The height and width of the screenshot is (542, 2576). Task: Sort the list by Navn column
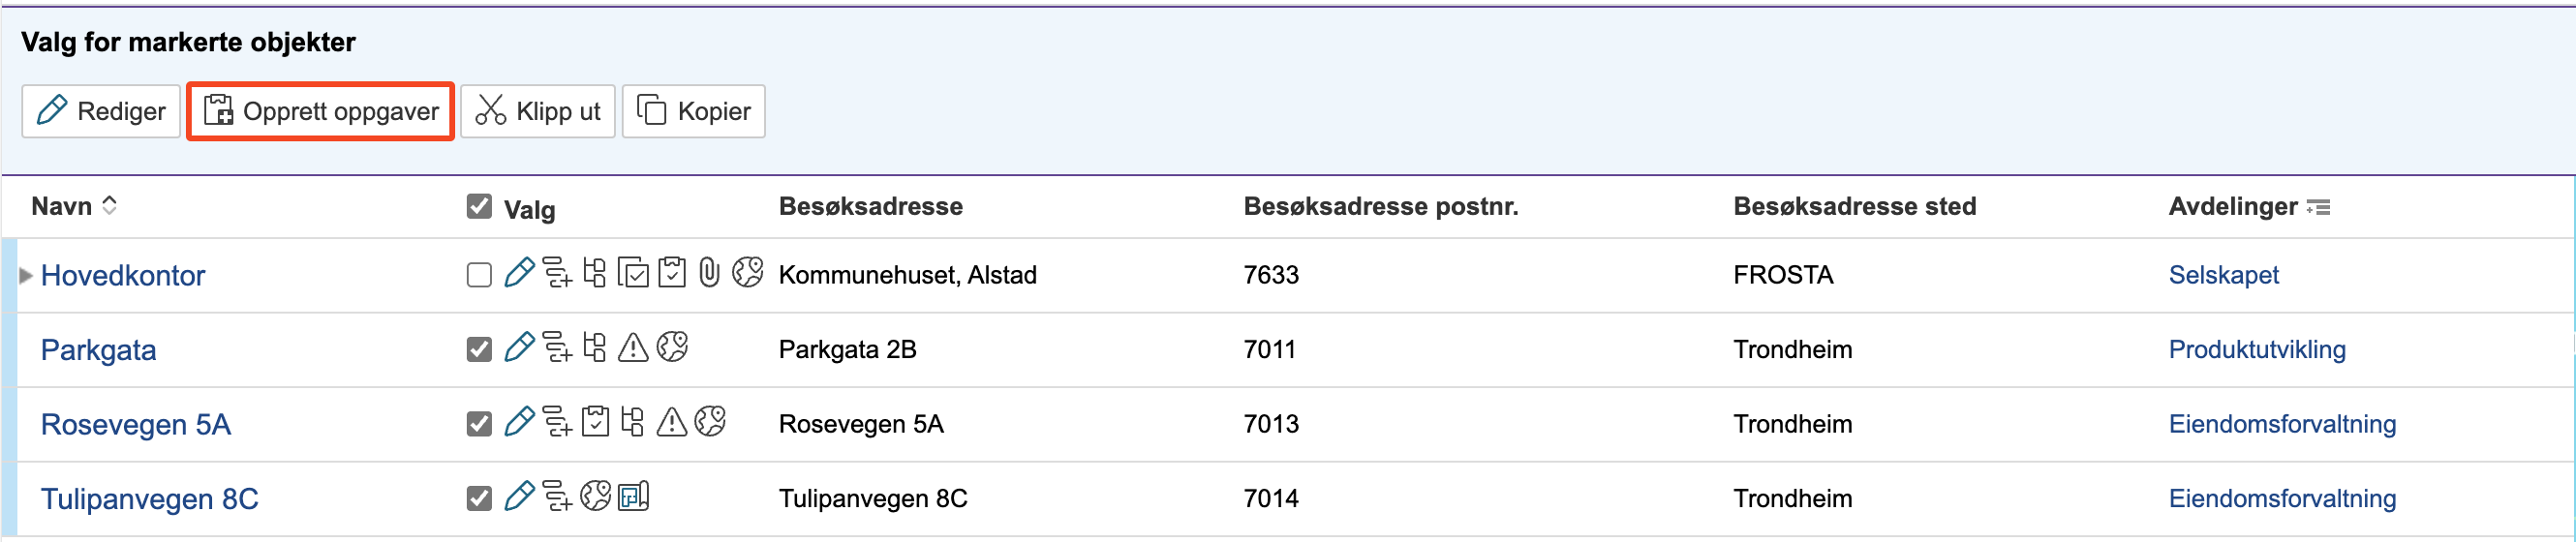pos(109,205)
